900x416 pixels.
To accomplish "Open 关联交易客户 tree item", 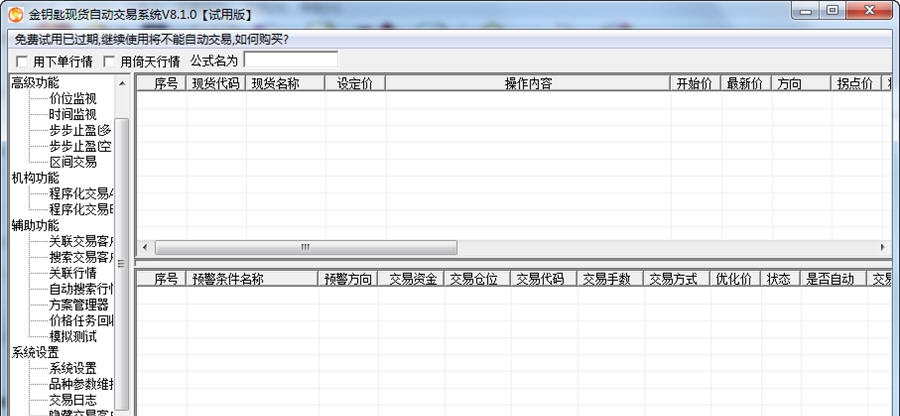I will (82, 242).
